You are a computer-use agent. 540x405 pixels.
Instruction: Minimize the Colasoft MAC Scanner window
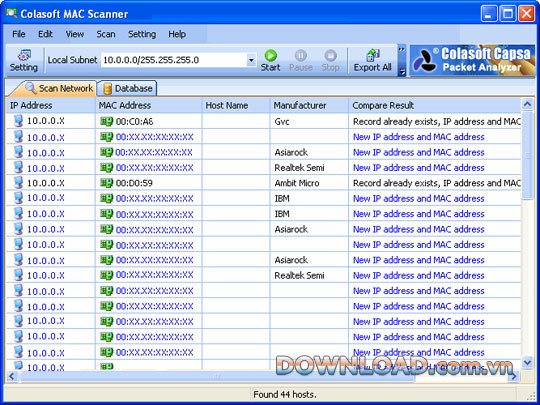click(x=488, y=14)
